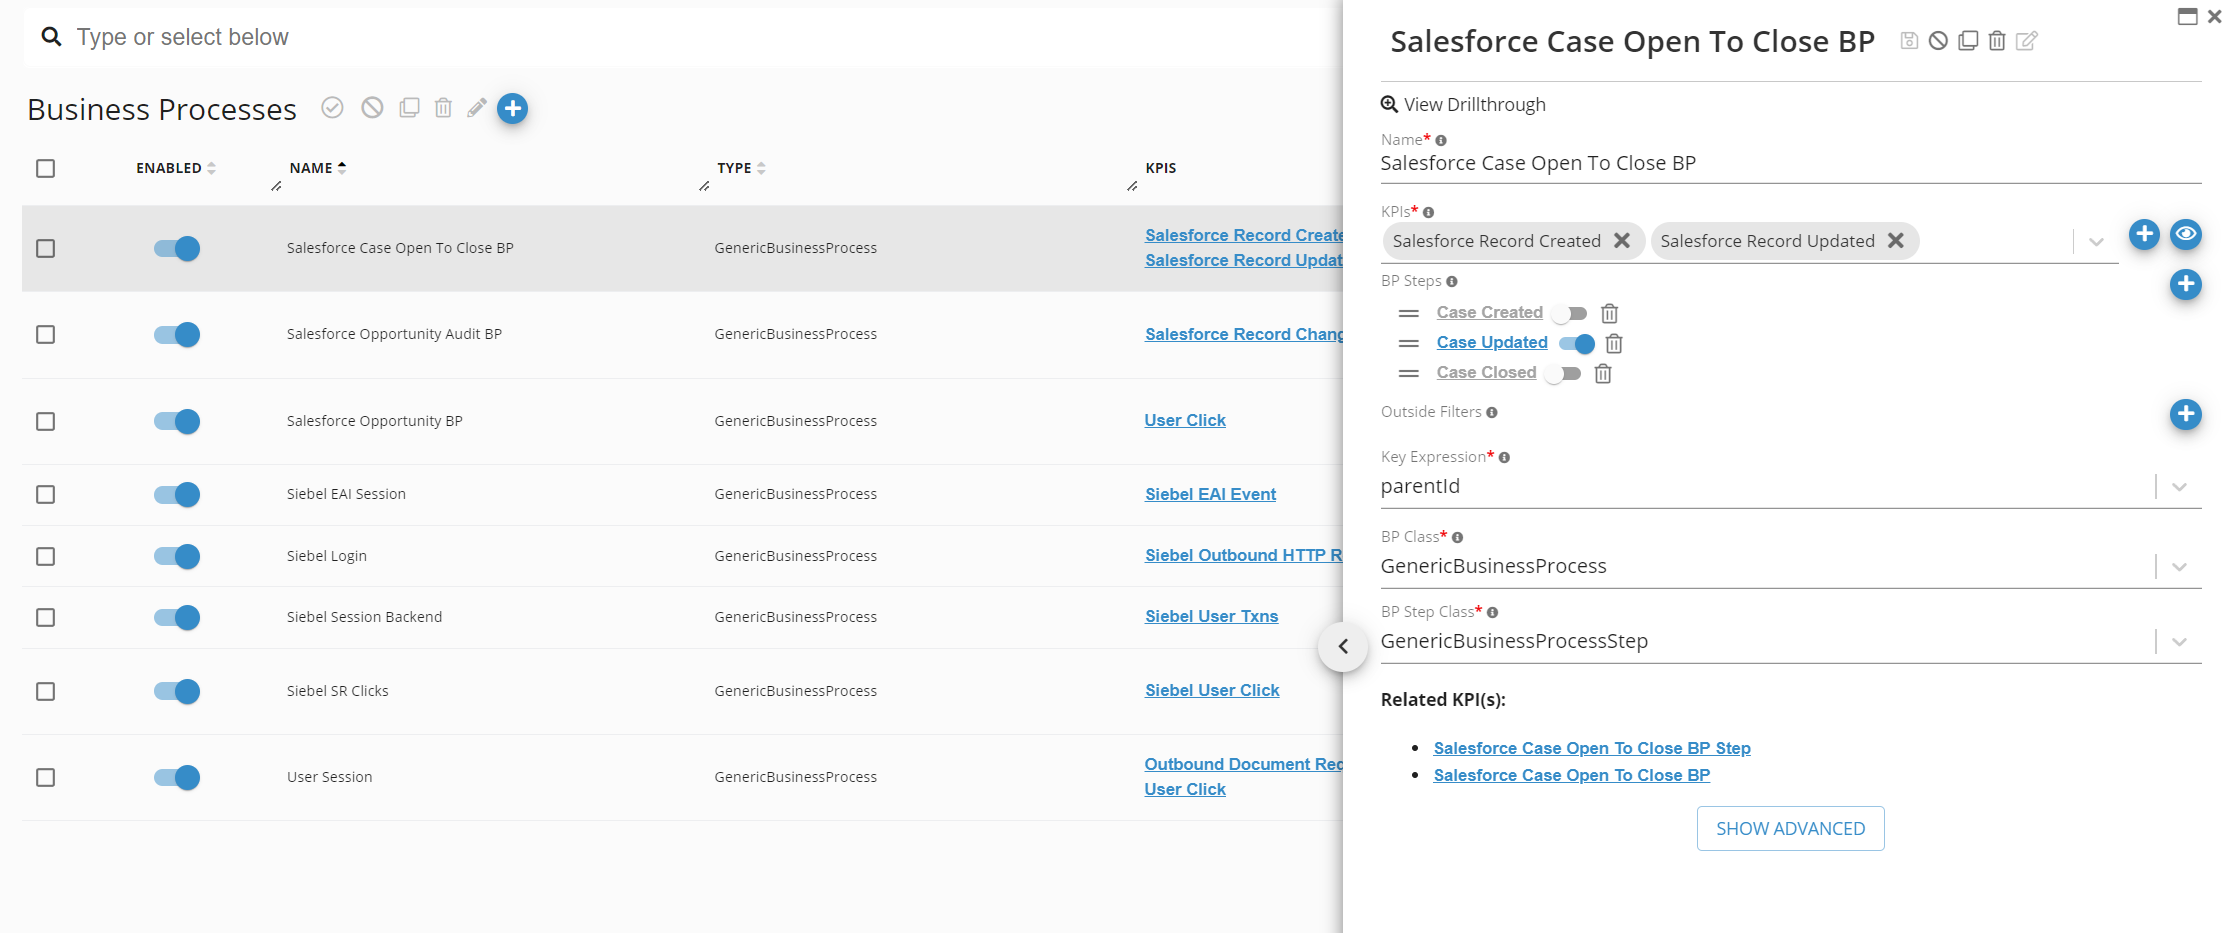Click the SHOW ADVANCED button
2234x933 pixels.
tap(1790, 829)
